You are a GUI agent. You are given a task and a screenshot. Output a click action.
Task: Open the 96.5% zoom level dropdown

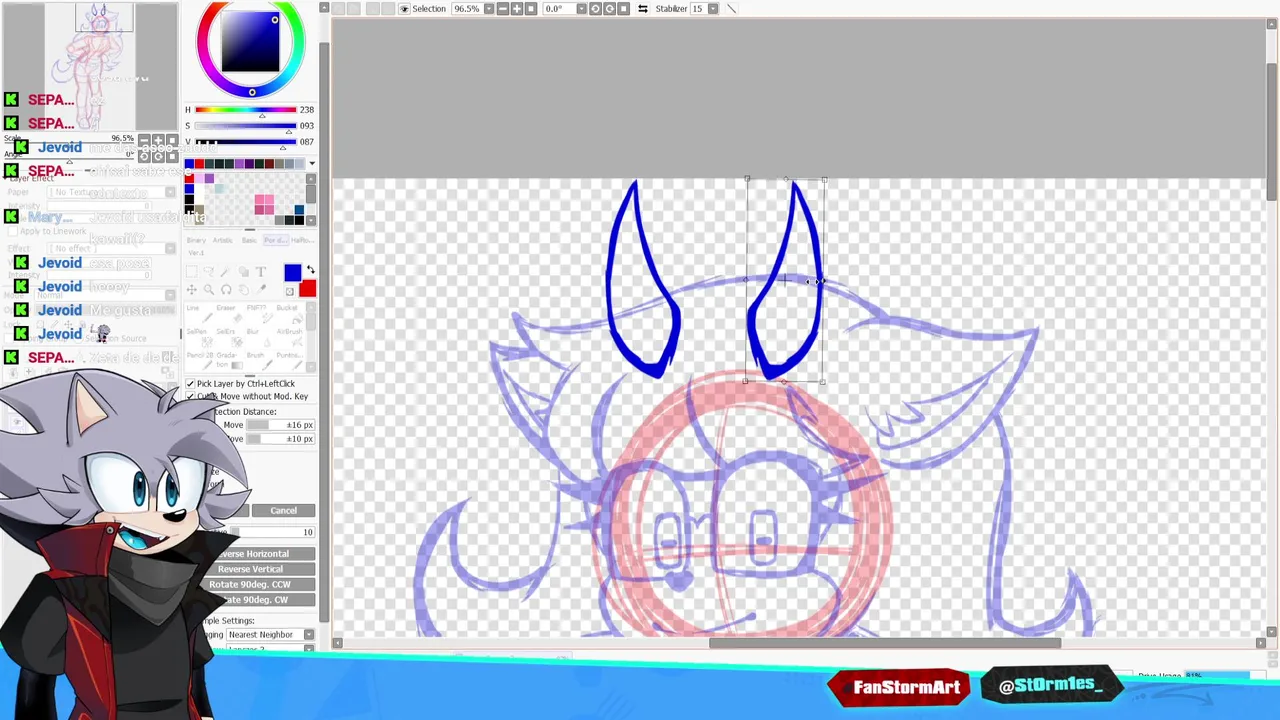489,8
